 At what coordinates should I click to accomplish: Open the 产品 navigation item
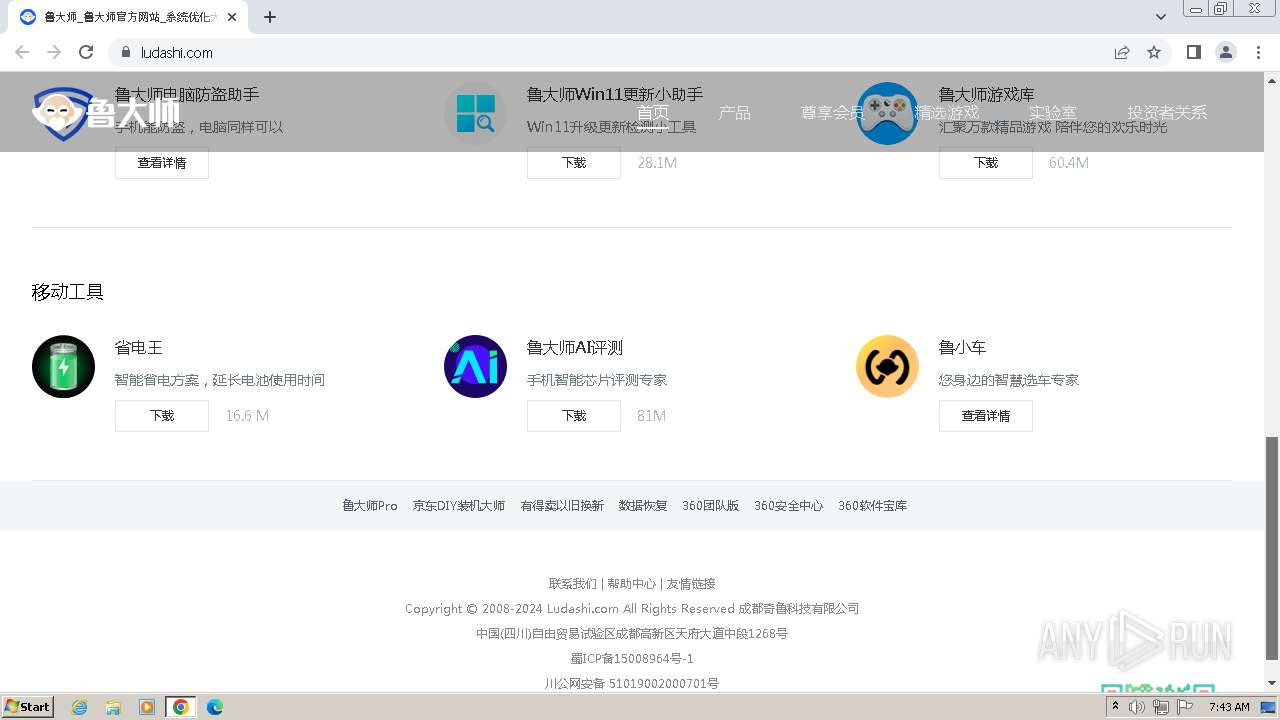(x=734, y=113)
